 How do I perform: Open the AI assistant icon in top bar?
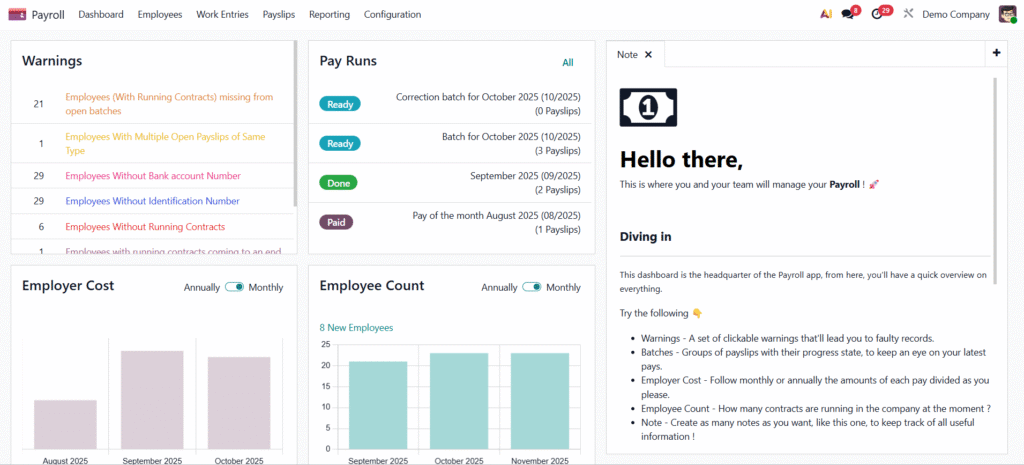point(825,14)
